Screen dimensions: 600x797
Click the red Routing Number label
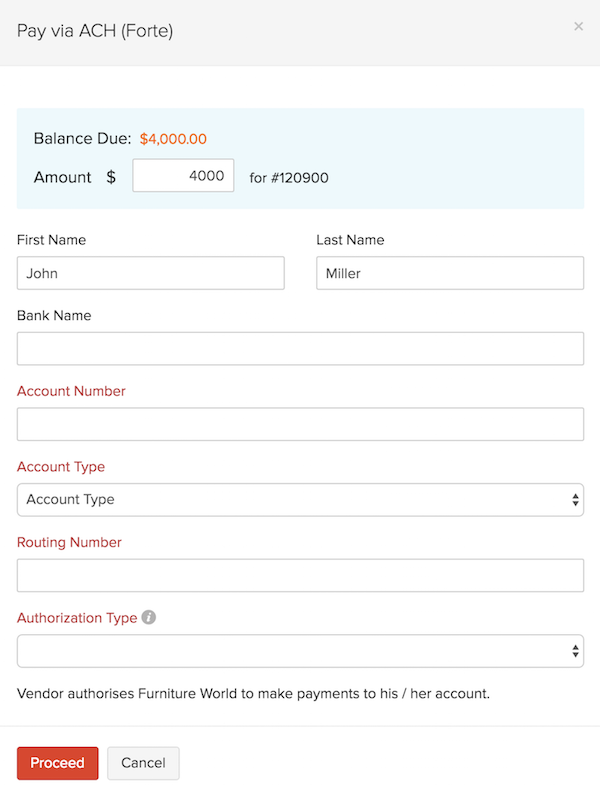[69, 542]
